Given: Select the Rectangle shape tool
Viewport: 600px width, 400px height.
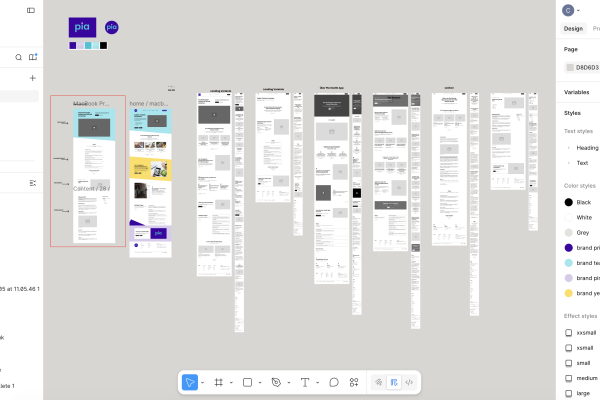Looking at the screenshot, I should pyautogui.click(x=248, y=382).
